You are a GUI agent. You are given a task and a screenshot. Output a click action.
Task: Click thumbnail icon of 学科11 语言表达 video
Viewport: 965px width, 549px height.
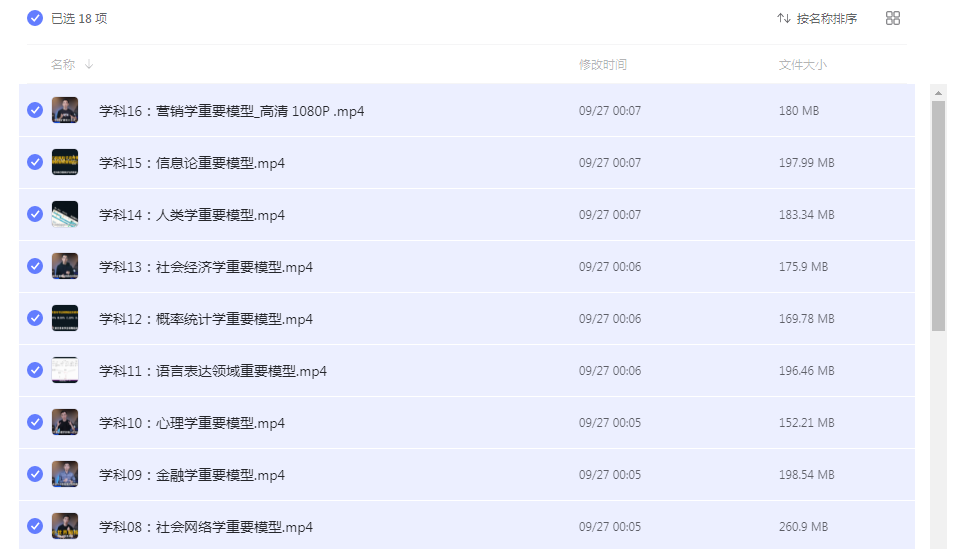[x=65, y=370]
